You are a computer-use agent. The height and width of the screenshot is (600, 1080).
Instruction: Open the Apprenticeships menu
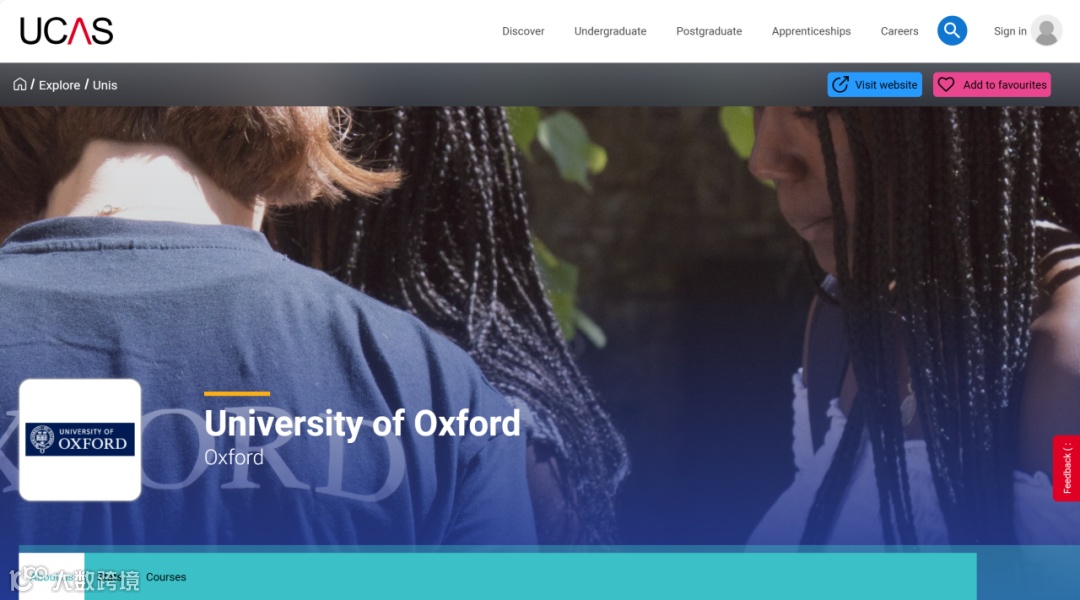tap(811, 31)
